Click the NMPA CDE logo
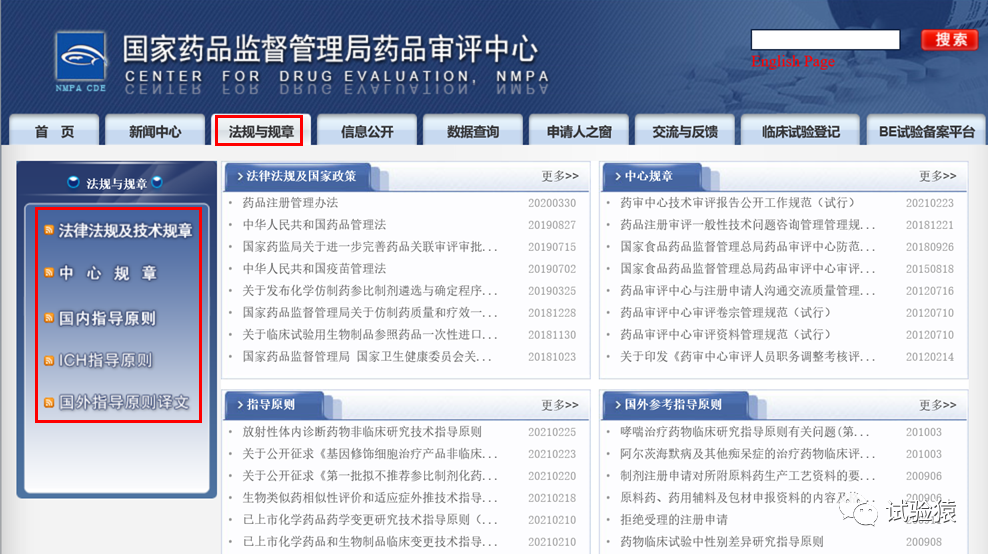Image resolution: width=988 pixels, height=554 pixels. coord(81,62)
